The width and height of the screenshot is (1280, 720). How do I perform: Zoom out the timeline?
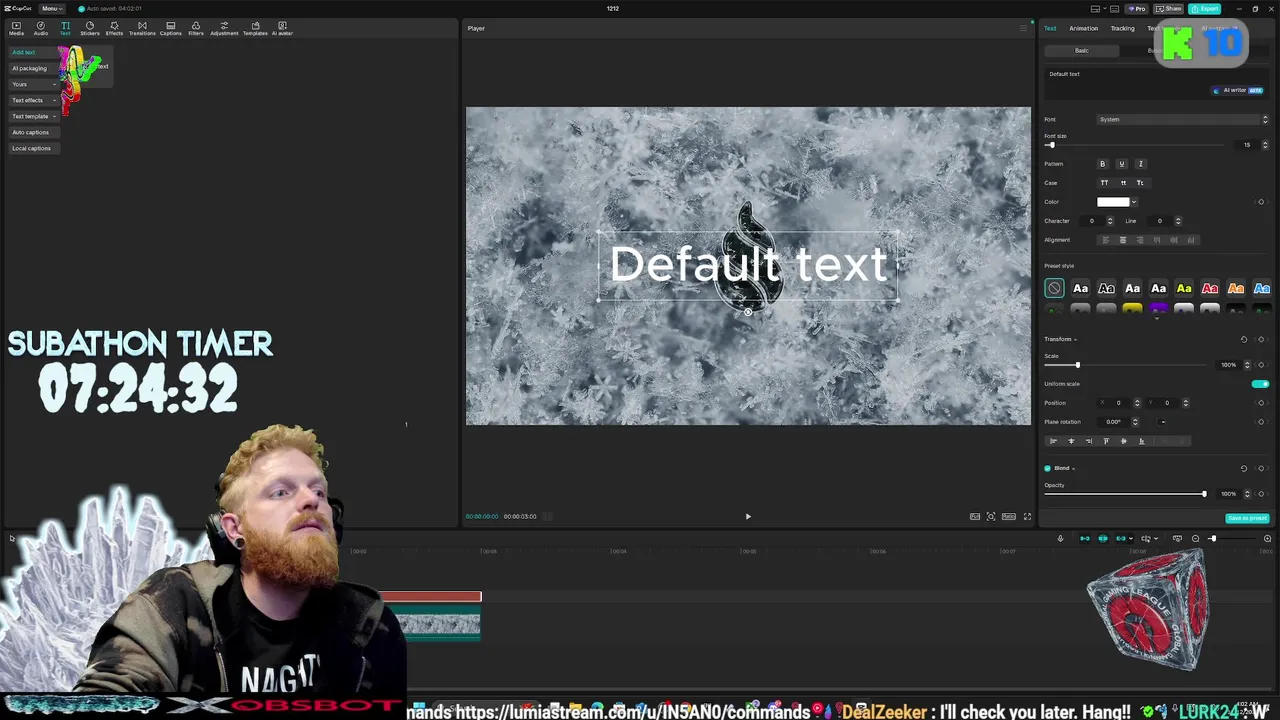[1195, 539]
